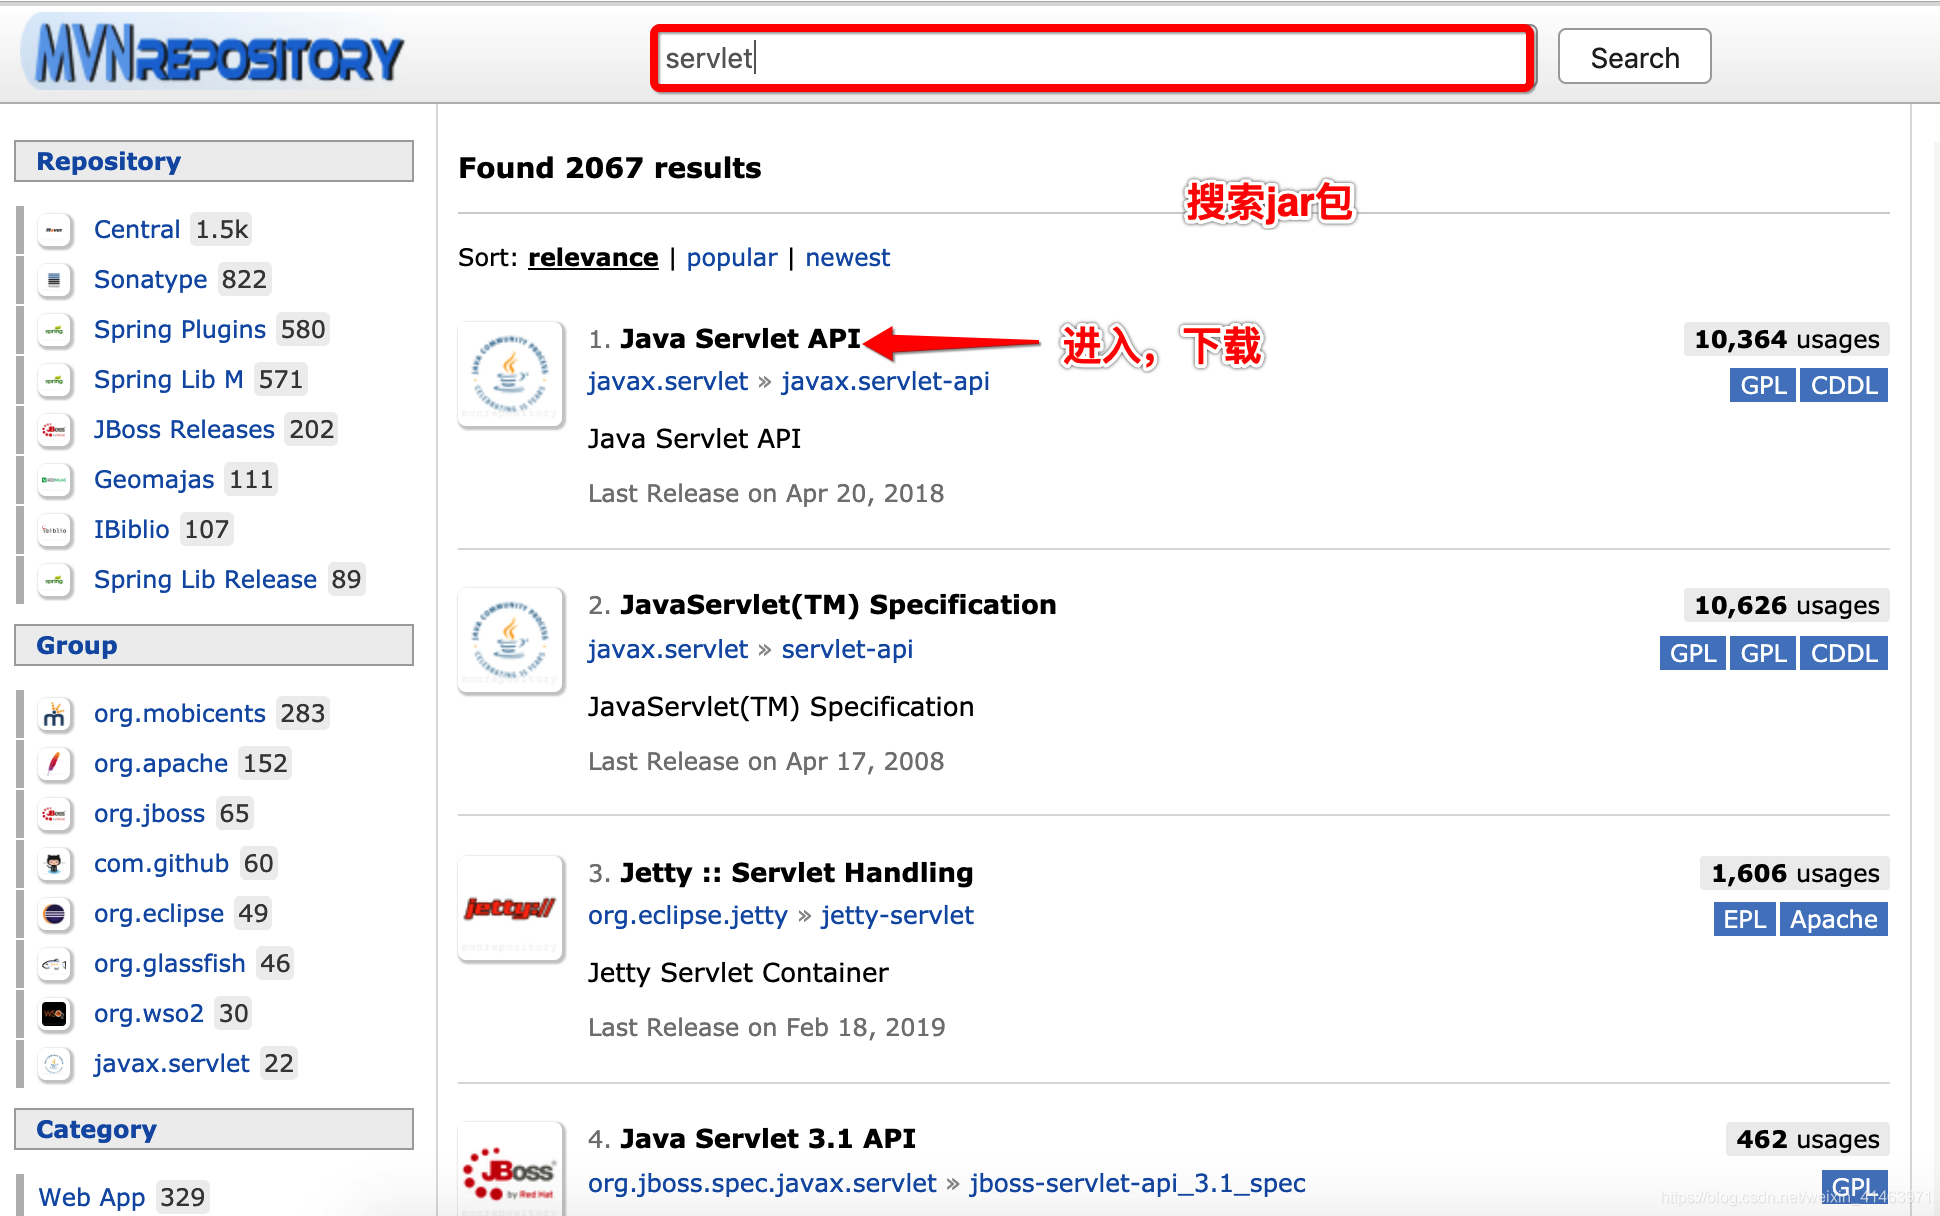Click the Spring Plugins repository icon
Screen dimensions: 1940x1216
pyautogui.click(x=55, y=330)
